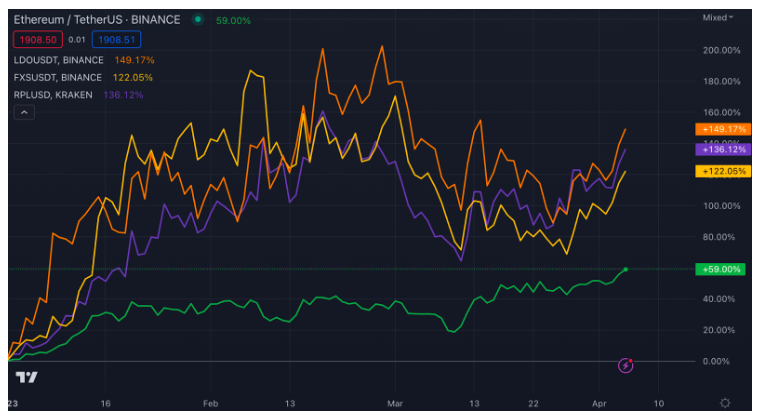Click the 20.00% axis label
757x415 pixels.
click(721, 330)
